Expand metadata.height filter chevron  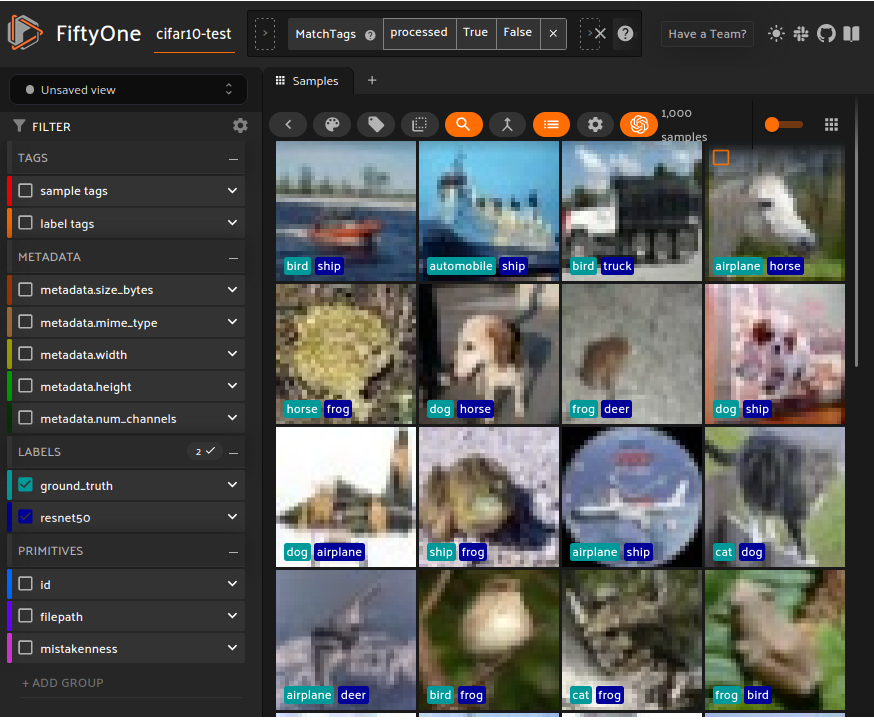tap(232, 386)
